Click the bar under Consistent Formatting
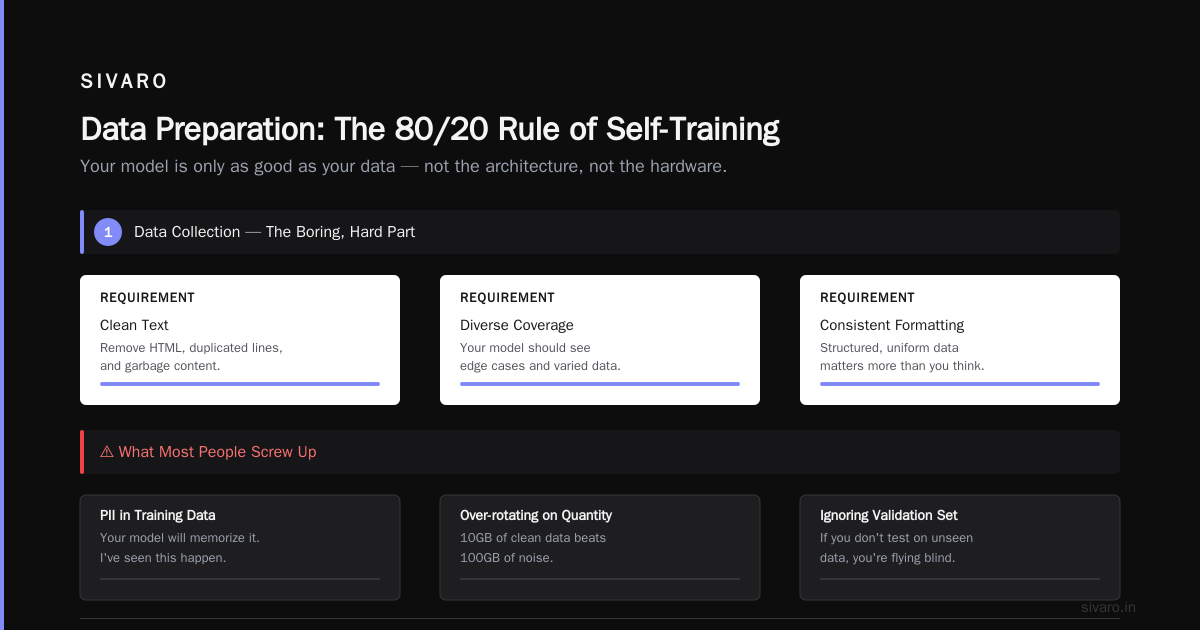 [960, 383]
